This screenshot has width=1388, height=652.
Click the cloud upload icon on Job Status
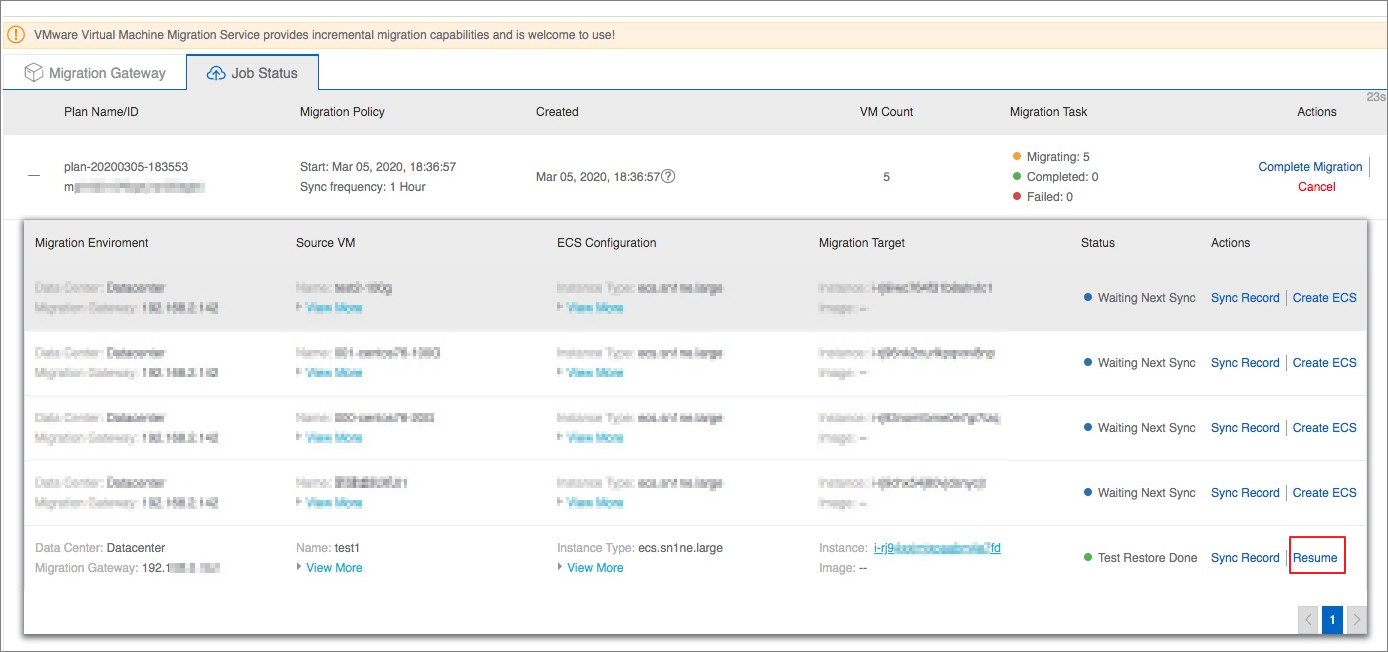click(x=216, y=73)
